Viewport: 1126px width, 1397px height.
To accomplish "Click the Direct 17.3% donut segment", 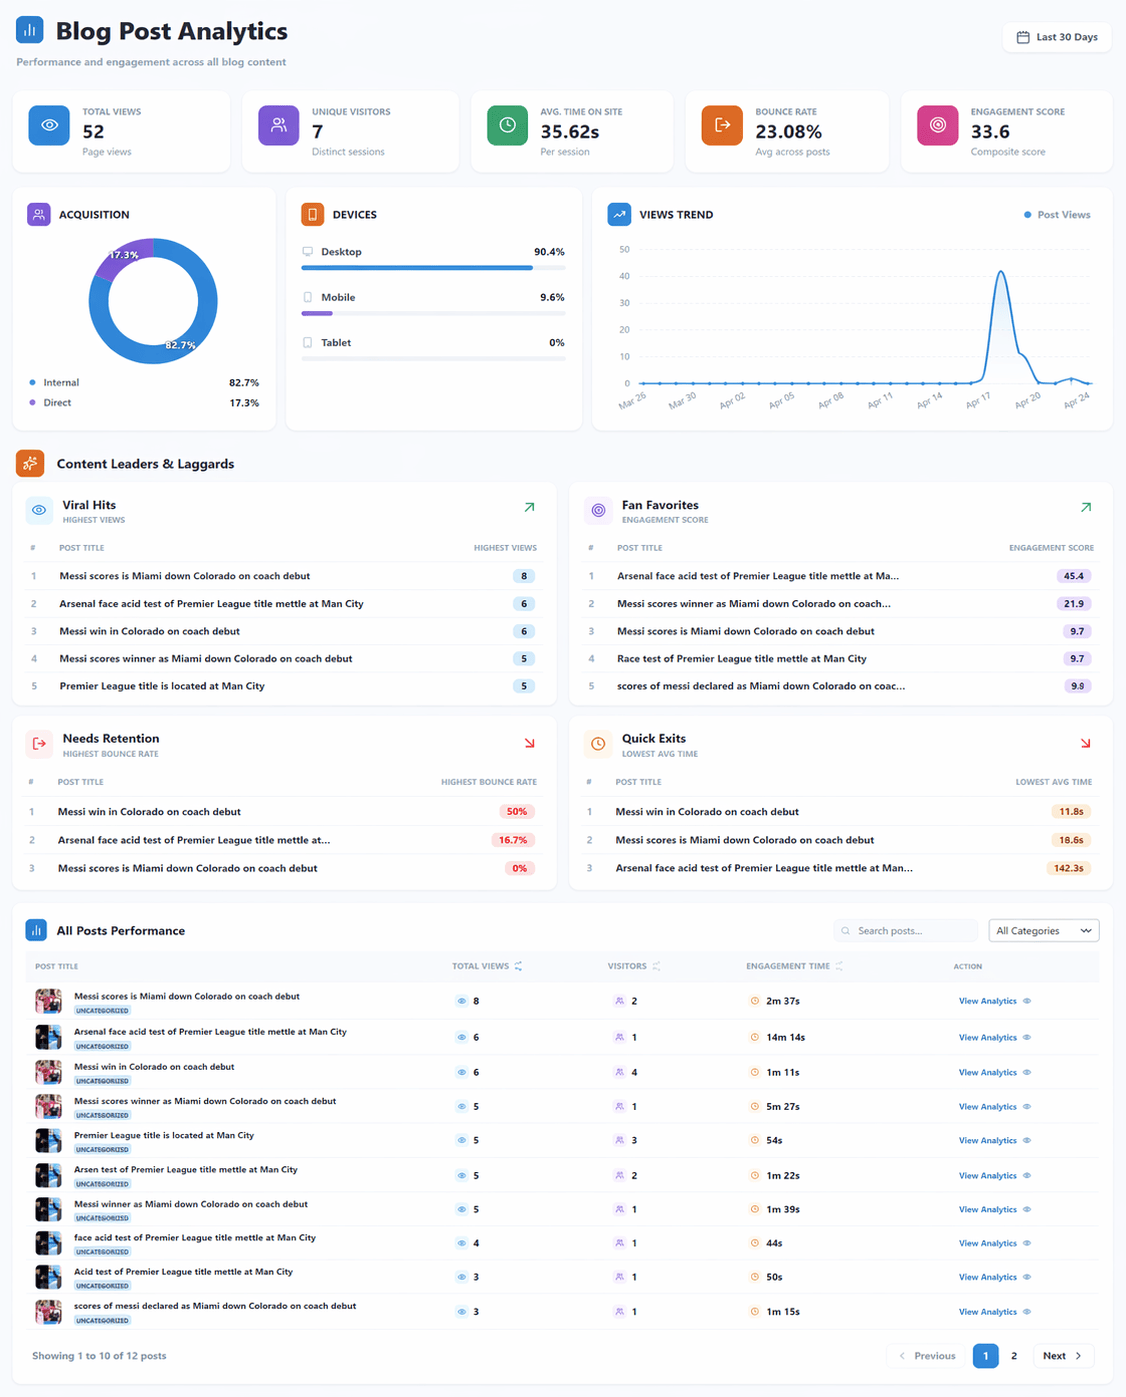I will (x=125, y=255).
